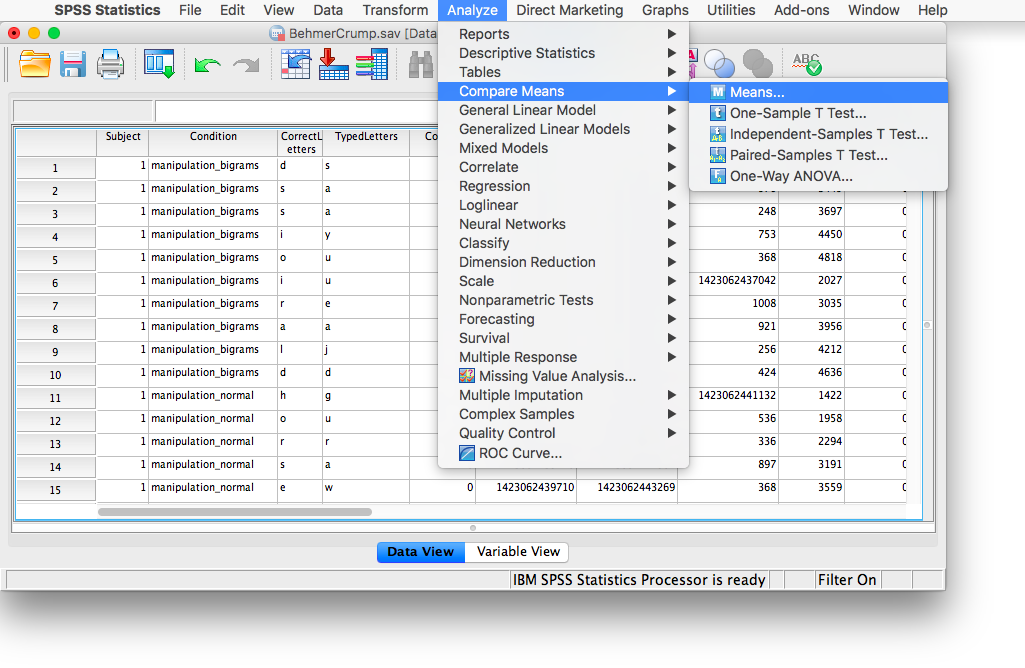Expand the Scale submenu arrow
The width and height of the screenshot is (1025, 668).
[x=671, y=281]
